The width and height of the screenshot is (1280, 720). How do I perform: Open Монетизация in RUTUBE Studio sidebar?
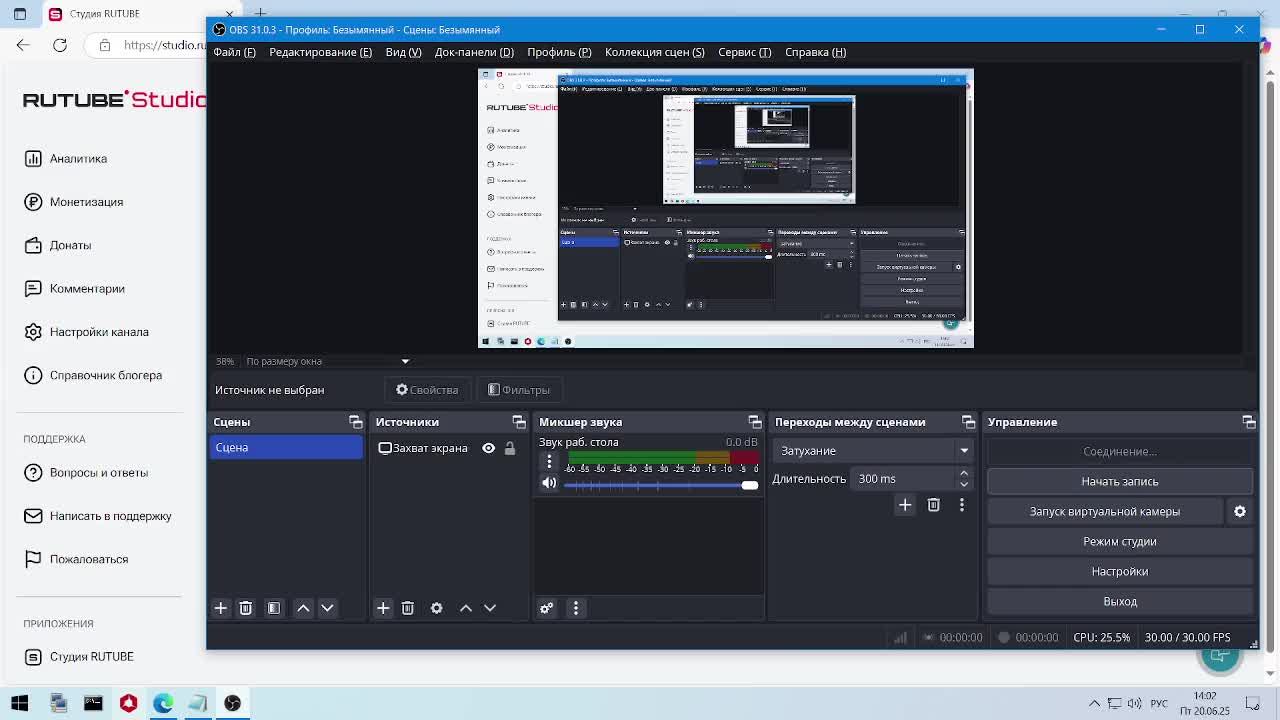click(74, 202)
